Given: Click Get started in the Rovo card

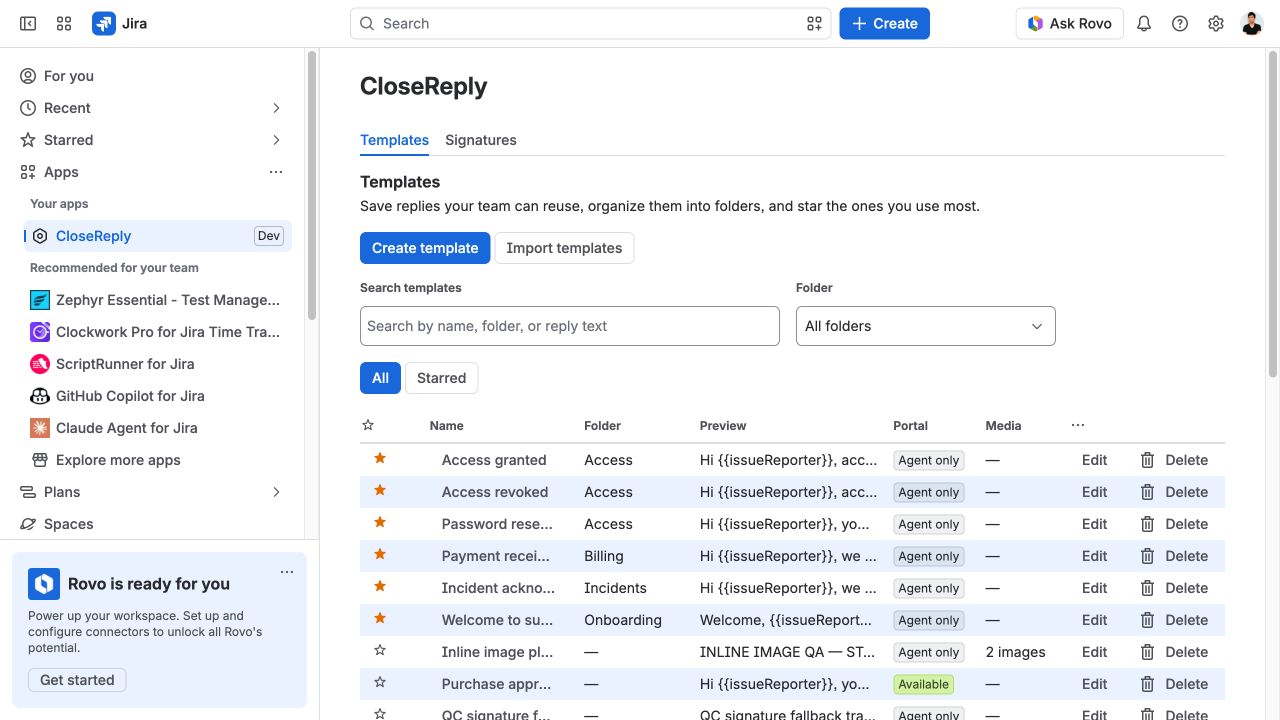Looking at the screenshot, I should (x=77, y=680).
